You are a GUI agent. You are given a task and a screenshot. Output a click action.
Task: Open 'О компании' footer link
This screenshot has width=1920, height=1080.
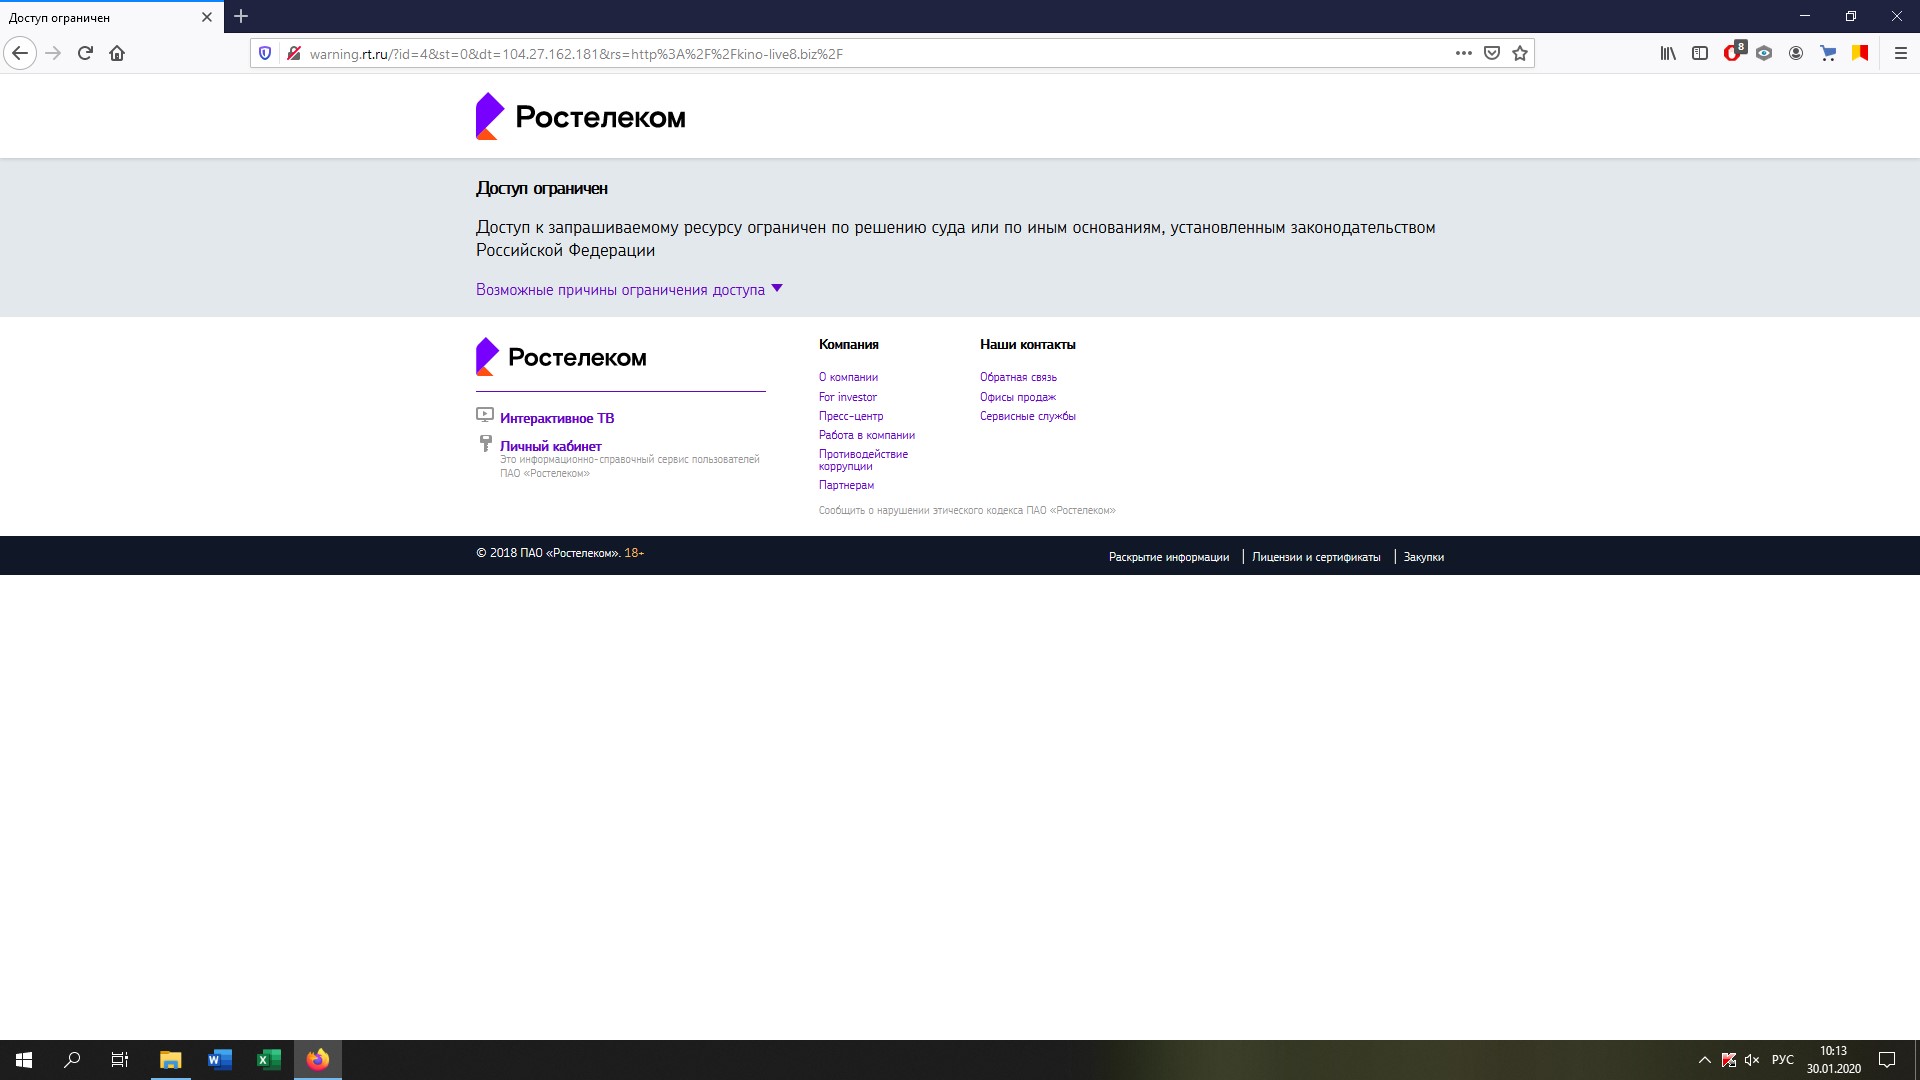coord(848,377)
